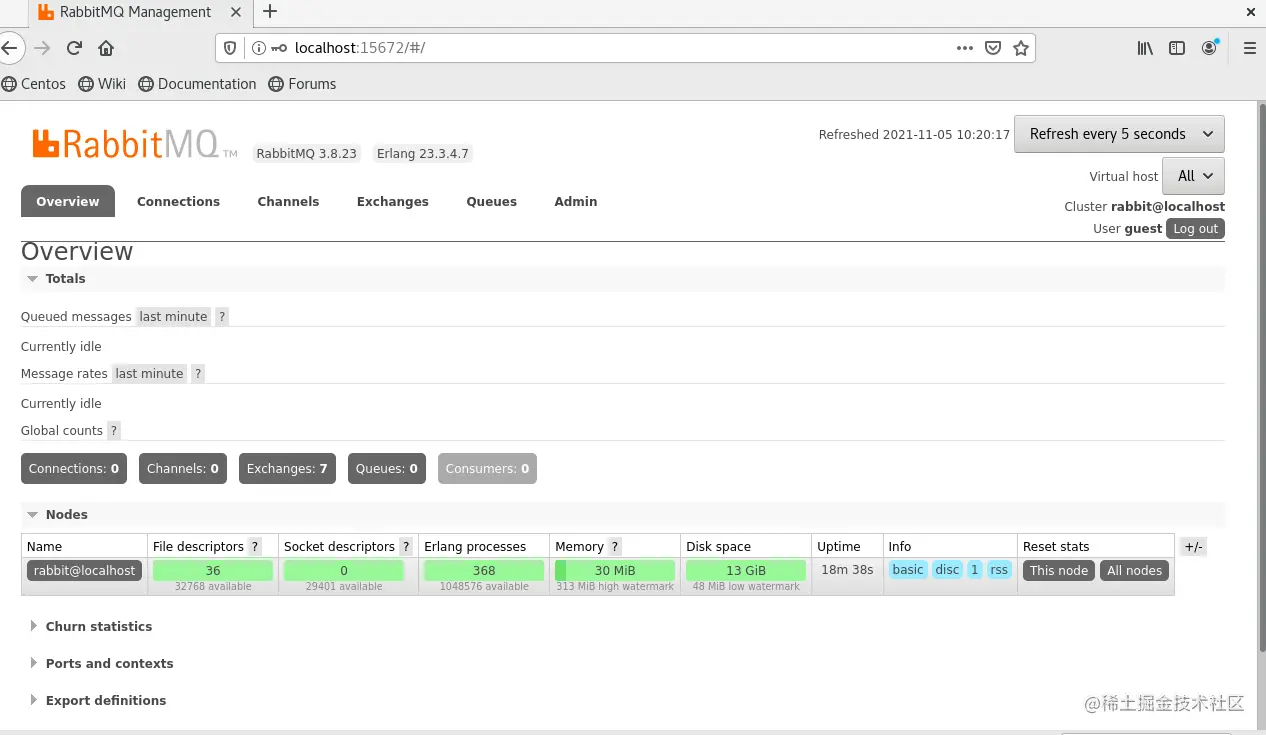Open the Firefox account avatar icon
This screenshot has height=735, width=1266.
(1210, 48)
